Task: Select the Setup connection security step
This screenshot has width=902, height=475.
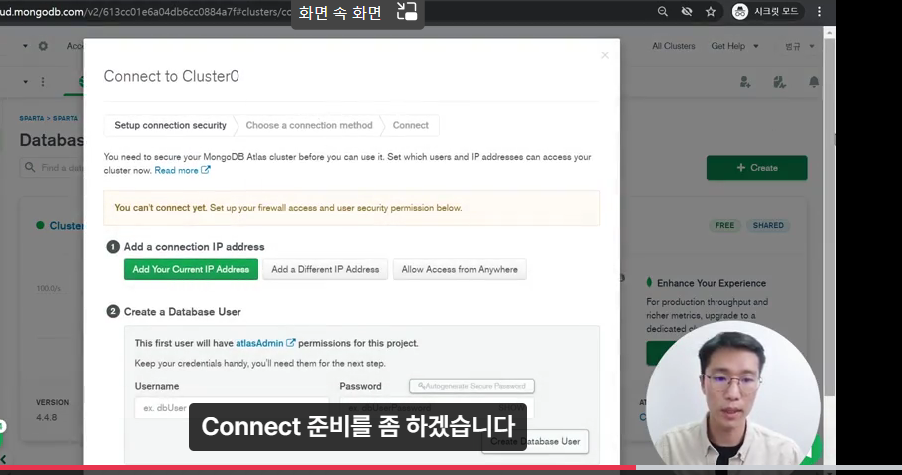Action: pyautogui.click(x=170, y=125)
